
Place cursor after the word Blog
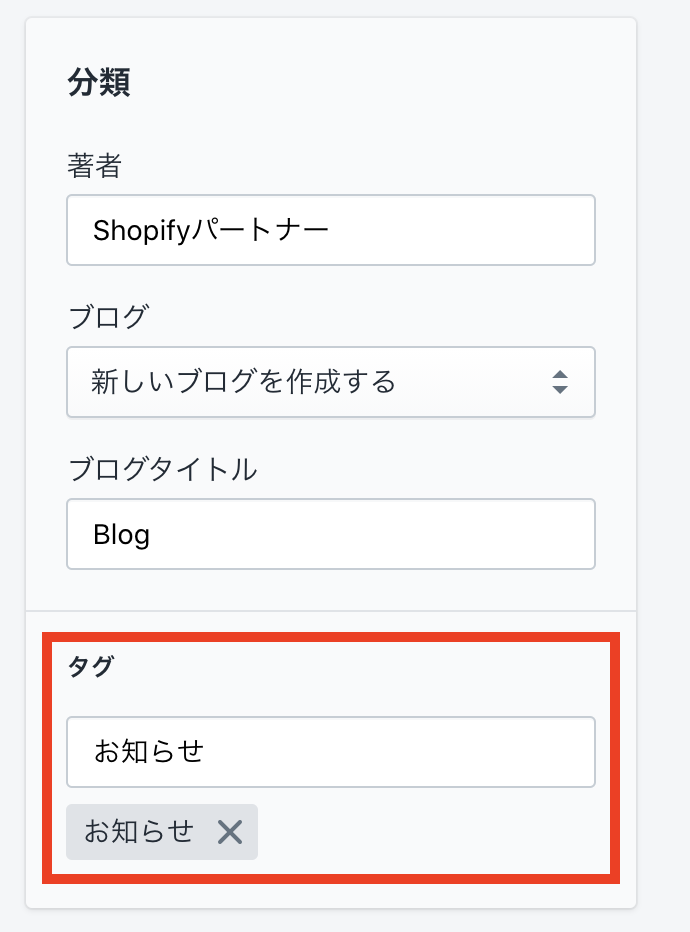pyautogui.click(x=151, y=534)
